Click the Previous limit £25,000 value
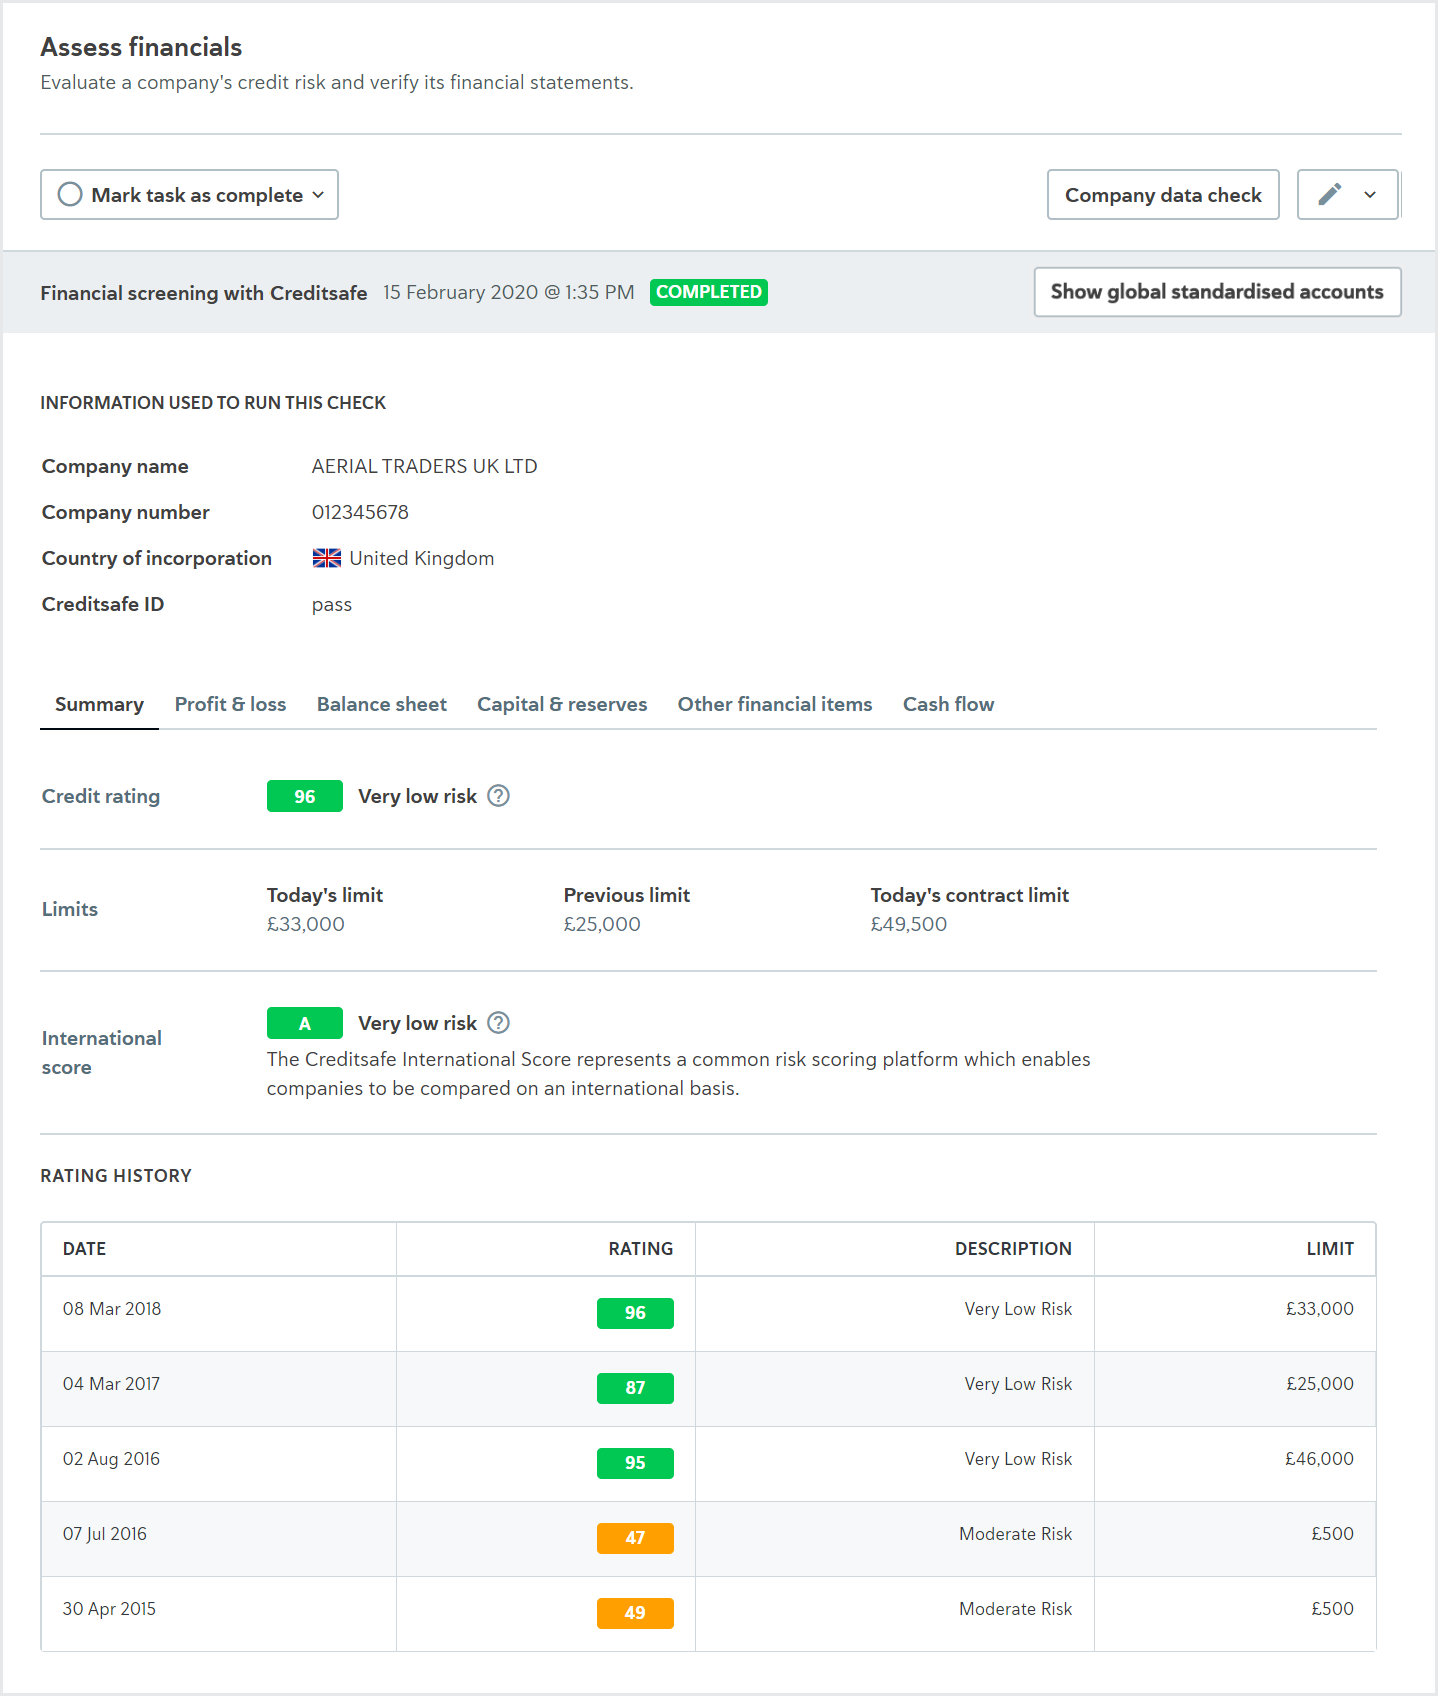Viewport: 1438px width, 1696px height. coord(602,924)
